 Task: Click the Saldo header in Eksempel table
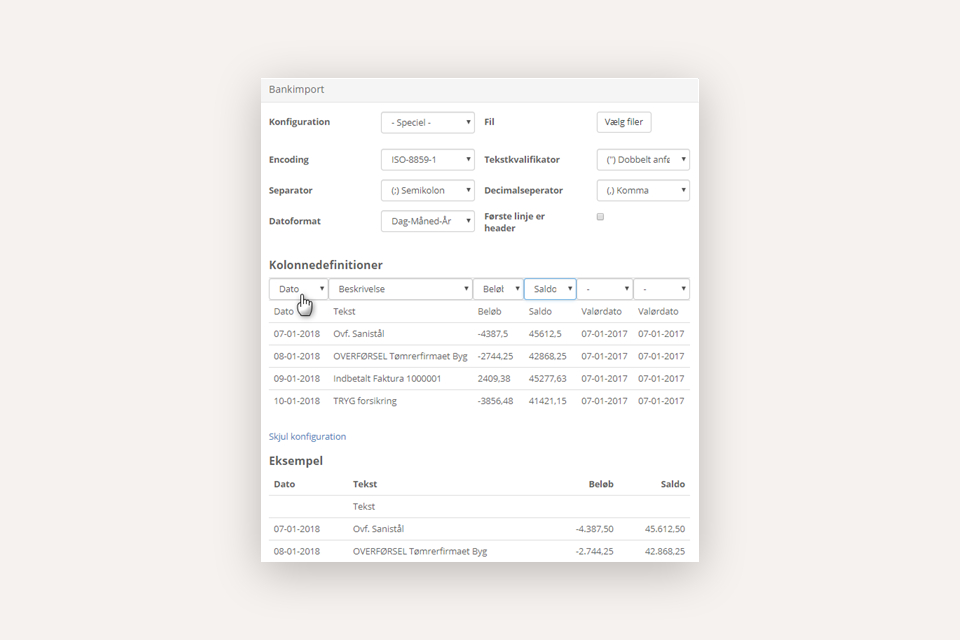point(672,484)
